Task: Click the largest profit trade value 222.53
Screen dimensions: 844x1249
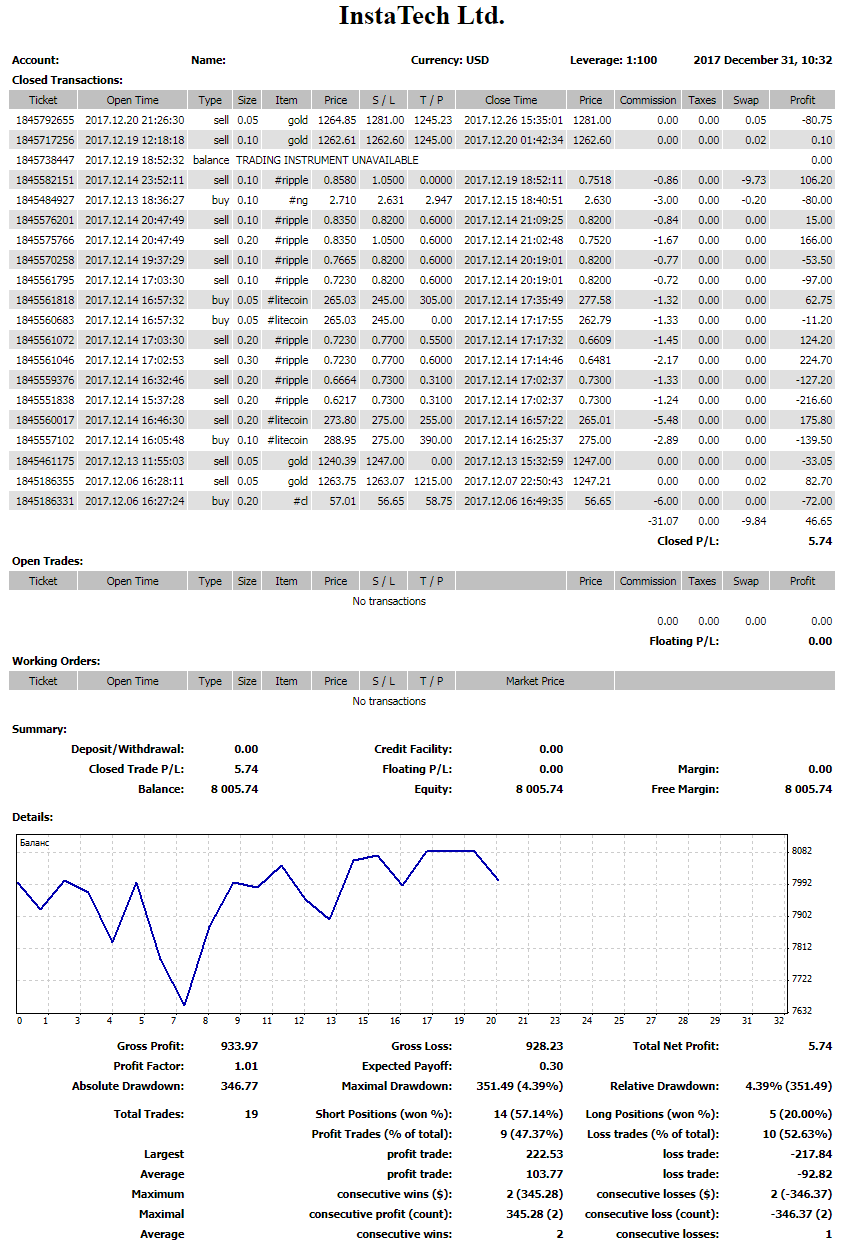Action: pos(545,1154)
